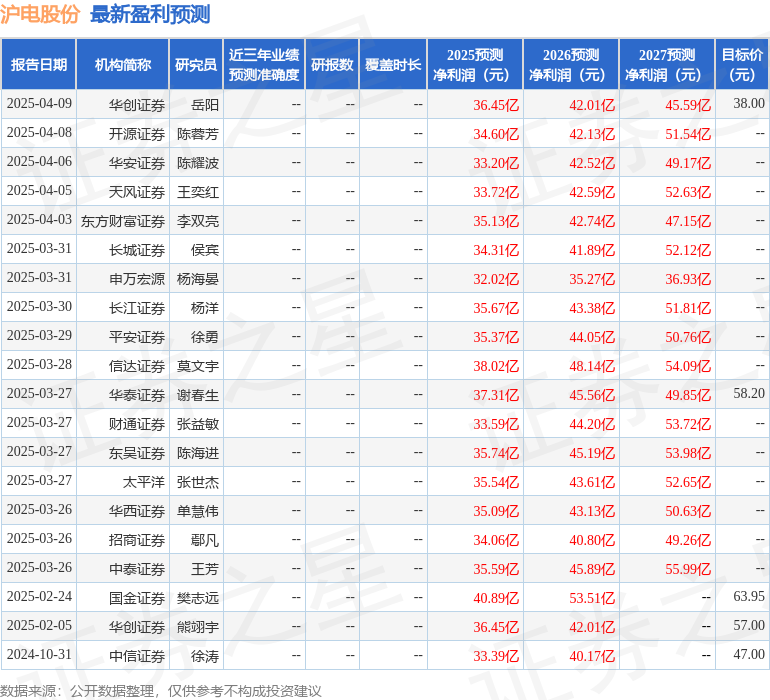Image resolution: width=770 pixels, height=700 pixels.
Task: Click the 40.89亿 forecast value for 国金证券
Action: click(496, 598)
